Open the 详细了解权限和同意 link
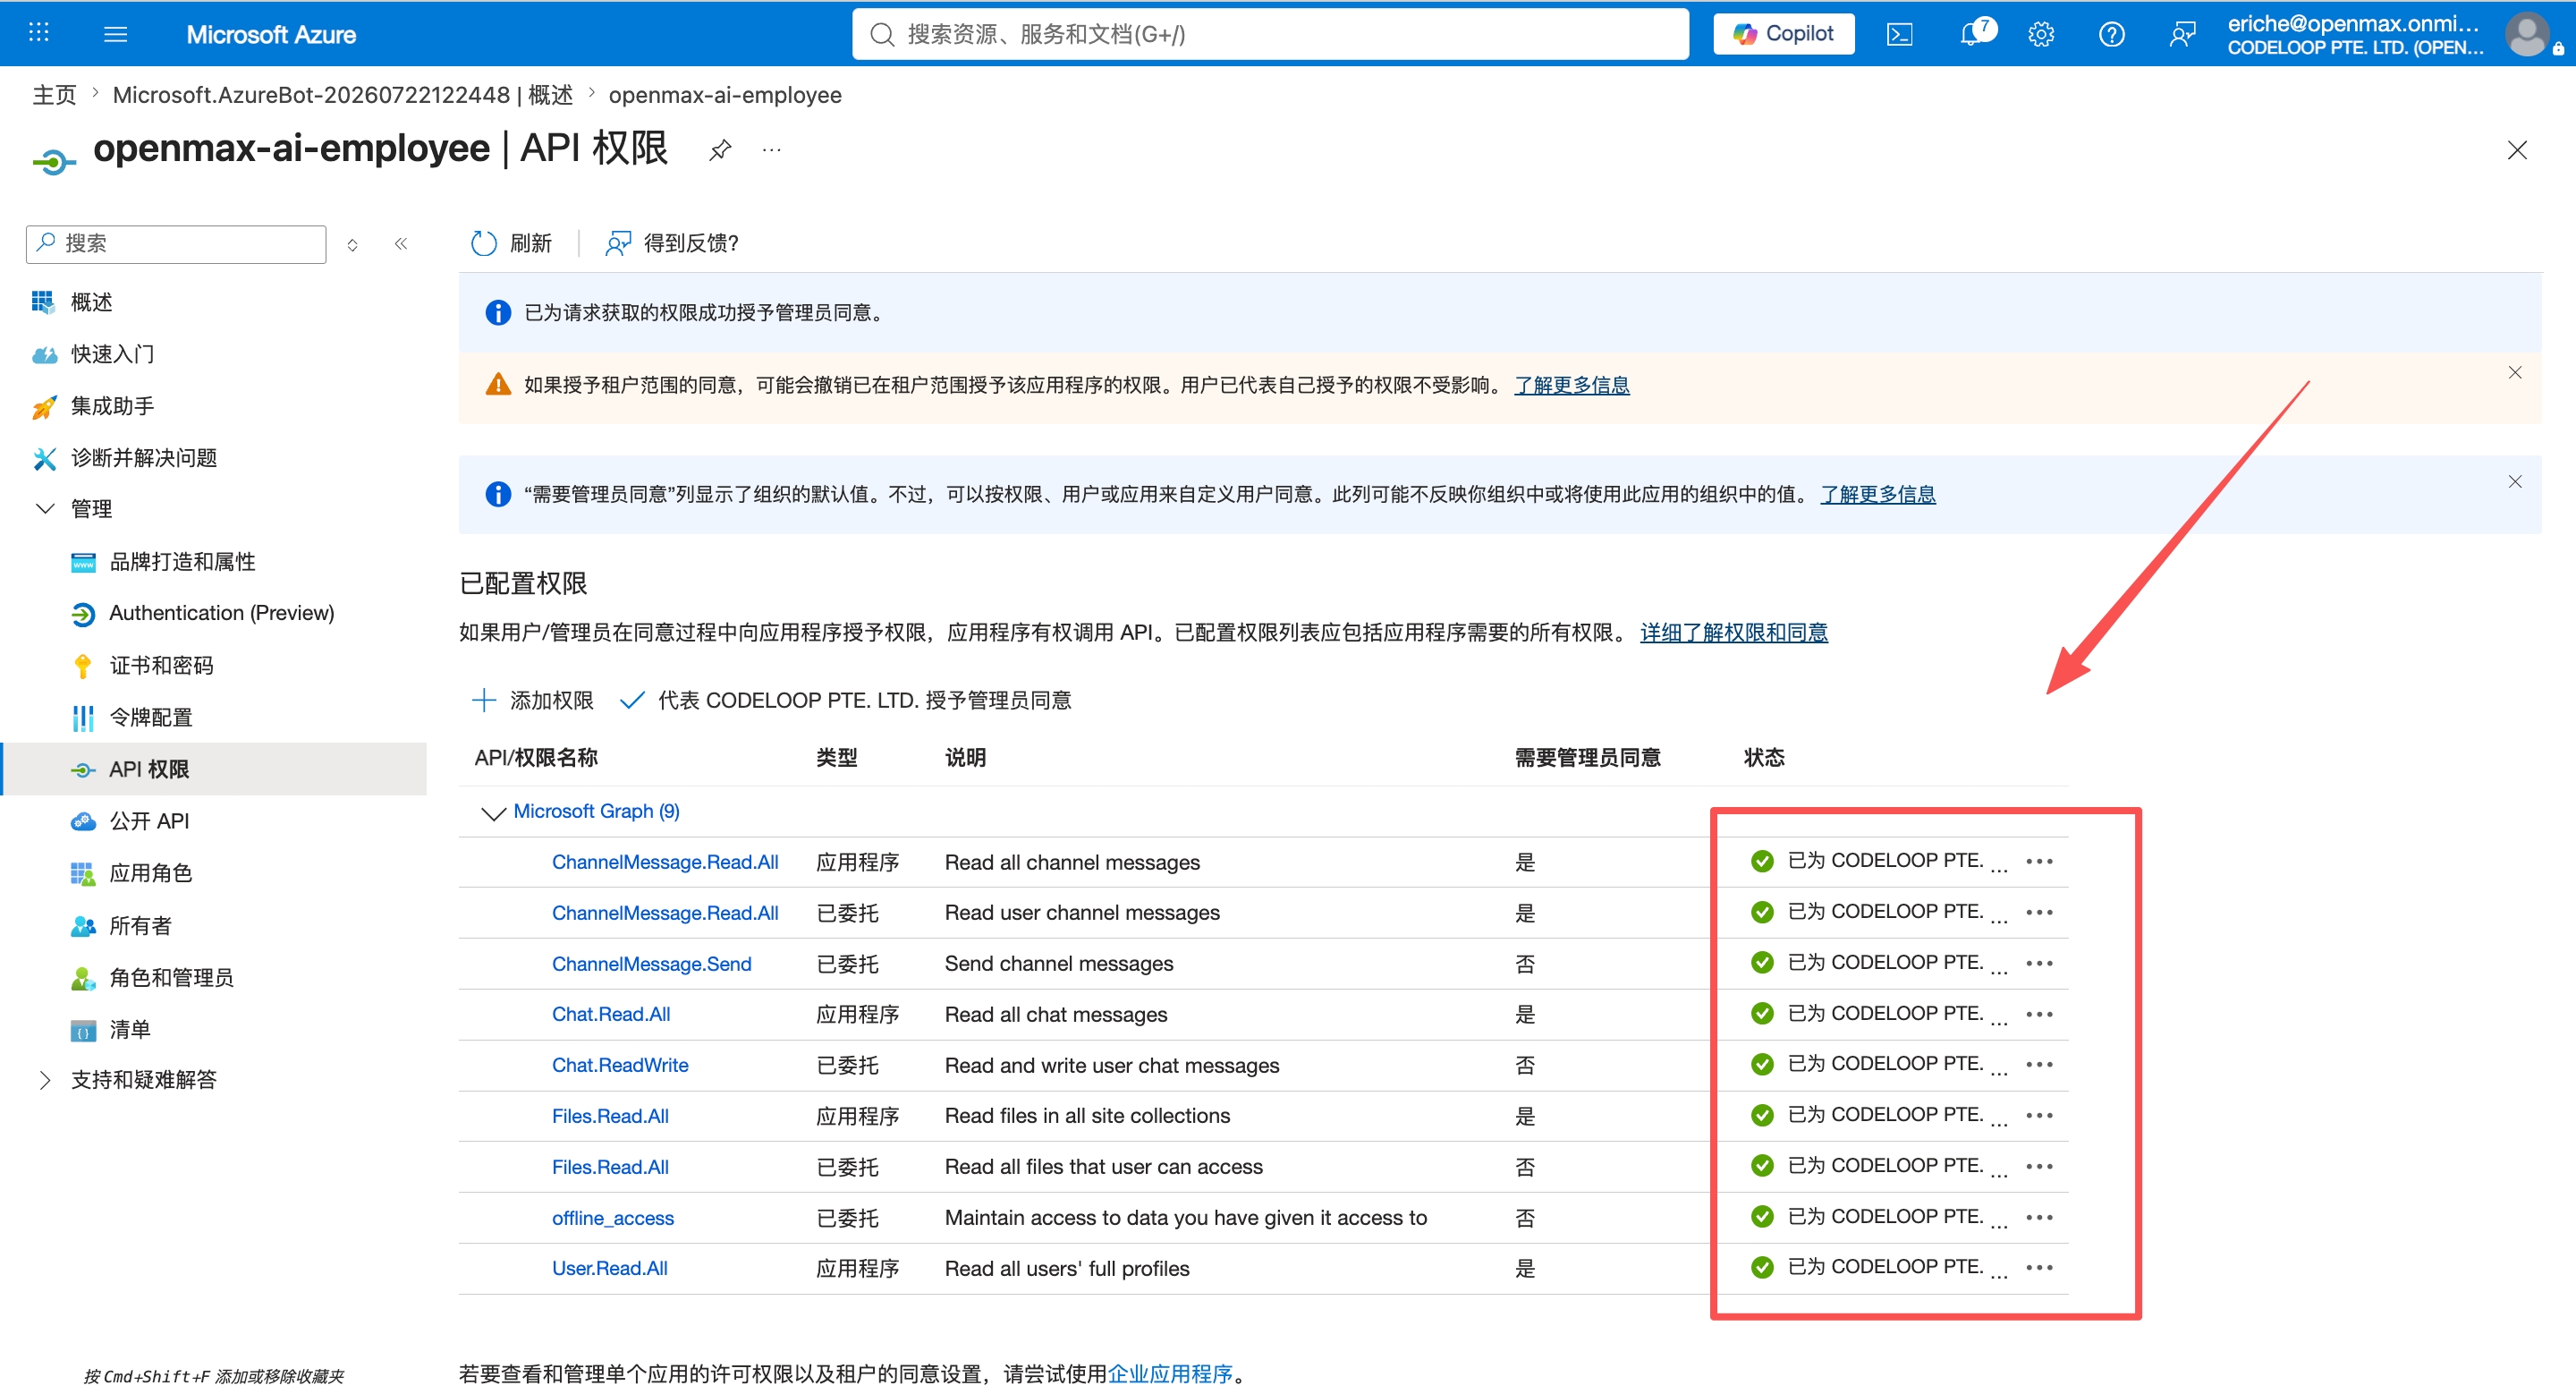This screenshot has width=2576, height=1394. coord(1734,632)
